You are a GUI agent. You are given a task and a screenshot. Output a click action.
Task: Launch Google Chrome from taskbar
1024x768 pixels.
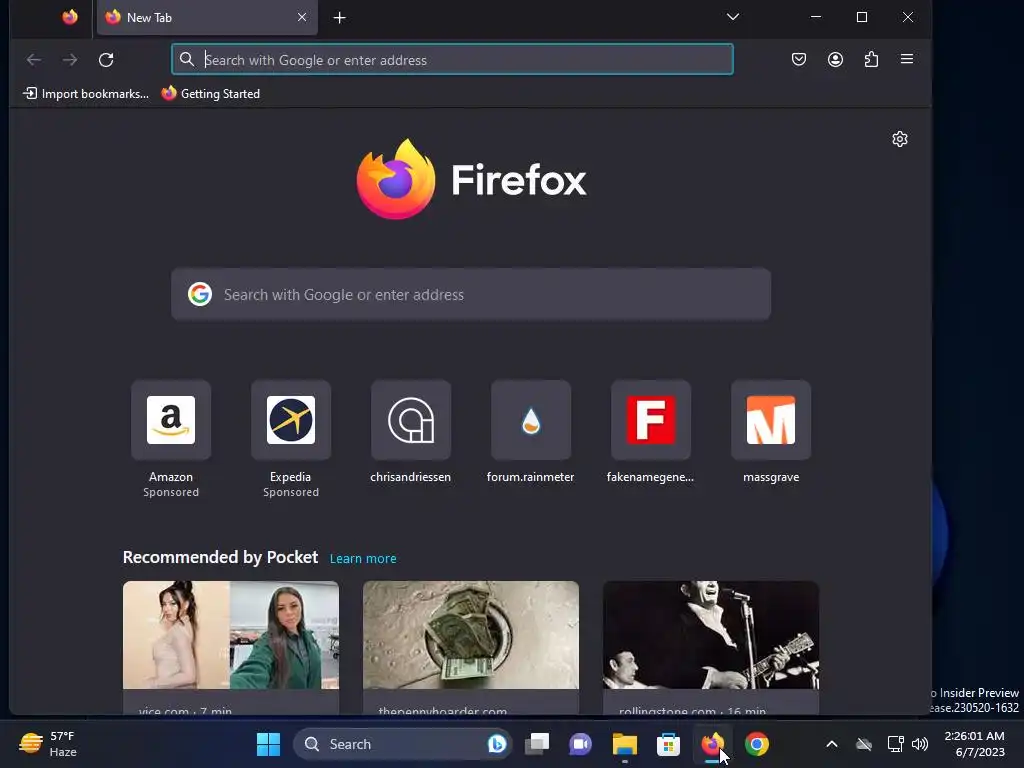[x=757, y=744]
